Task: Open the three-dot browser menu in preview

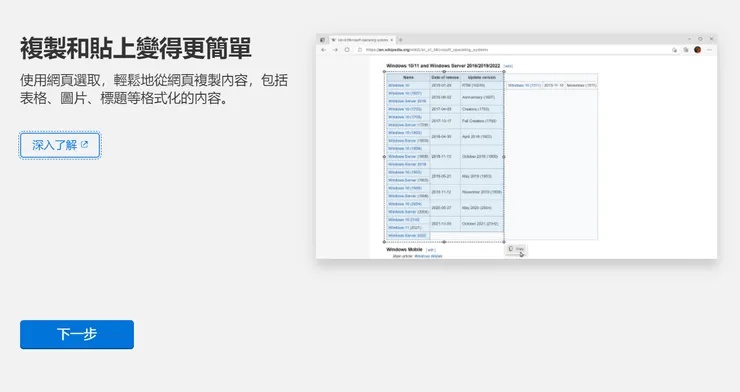Action: pyautogui.click(x=709, y=50)
